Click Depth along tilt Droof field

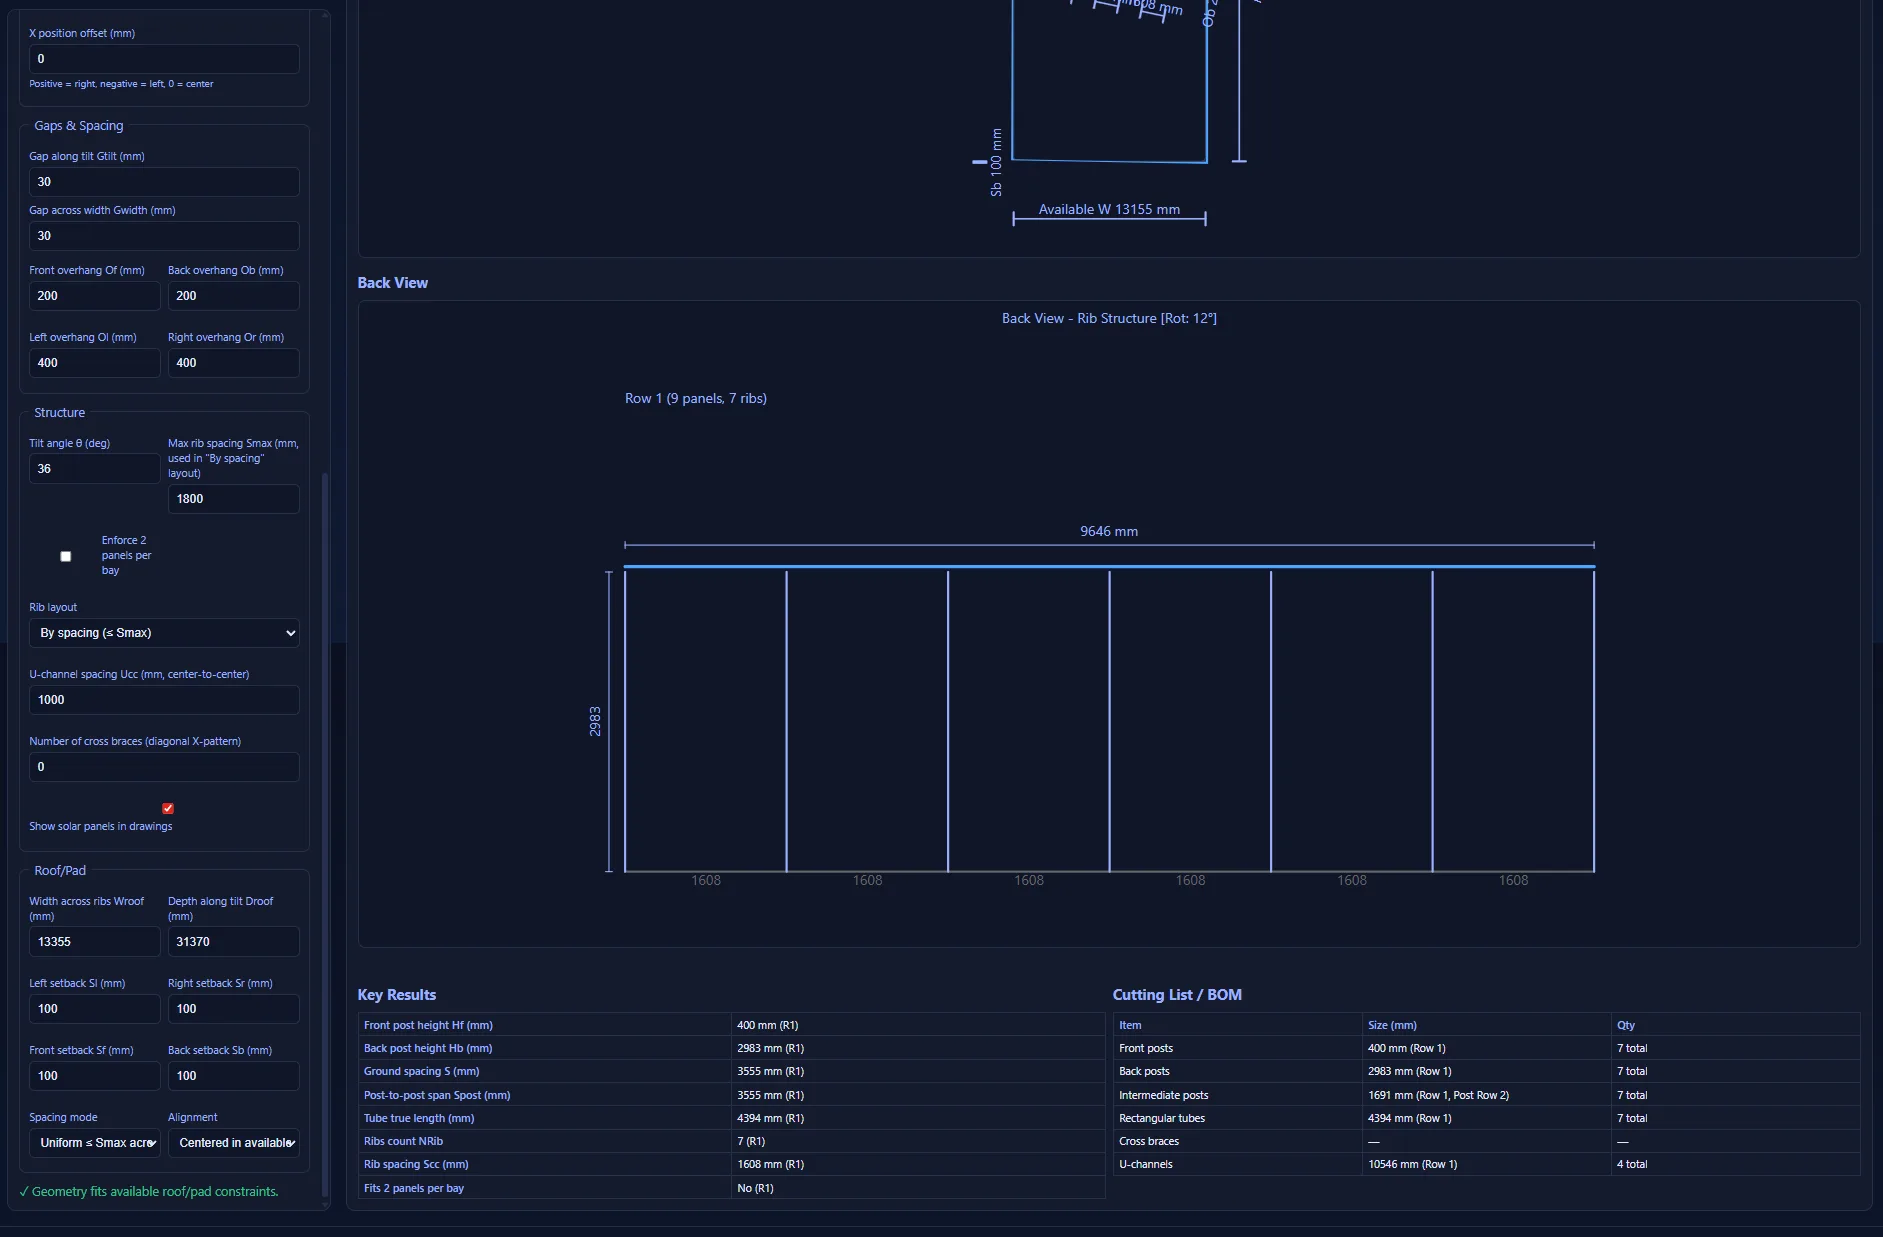point(234,942)
